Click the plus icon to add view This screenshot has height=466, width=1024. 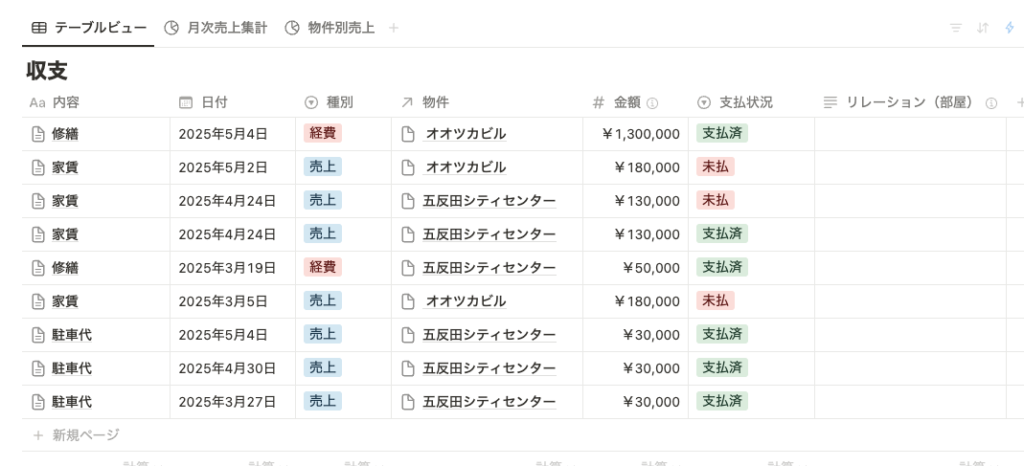(x=393, y=28)
